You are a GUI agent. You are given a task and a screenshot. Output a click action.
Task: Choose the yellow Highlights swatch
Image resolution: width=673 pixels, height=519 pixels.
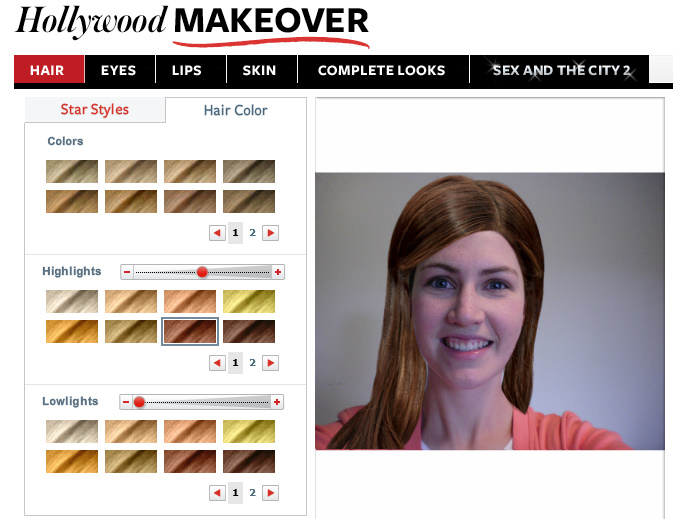tap(249, 301)
